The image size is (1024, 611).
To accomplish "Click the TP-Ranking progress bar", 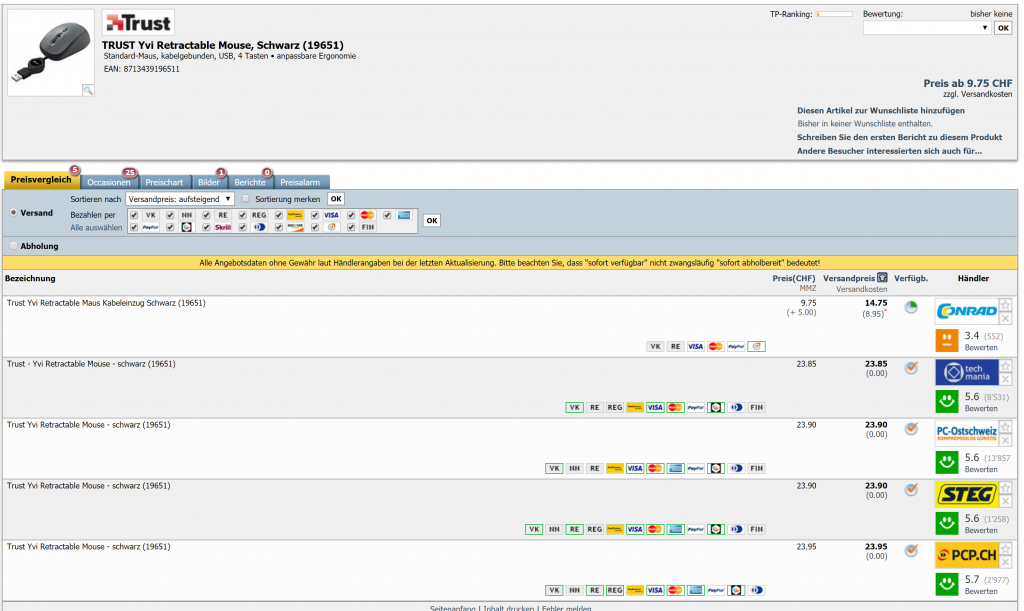I will pos(834,14).
